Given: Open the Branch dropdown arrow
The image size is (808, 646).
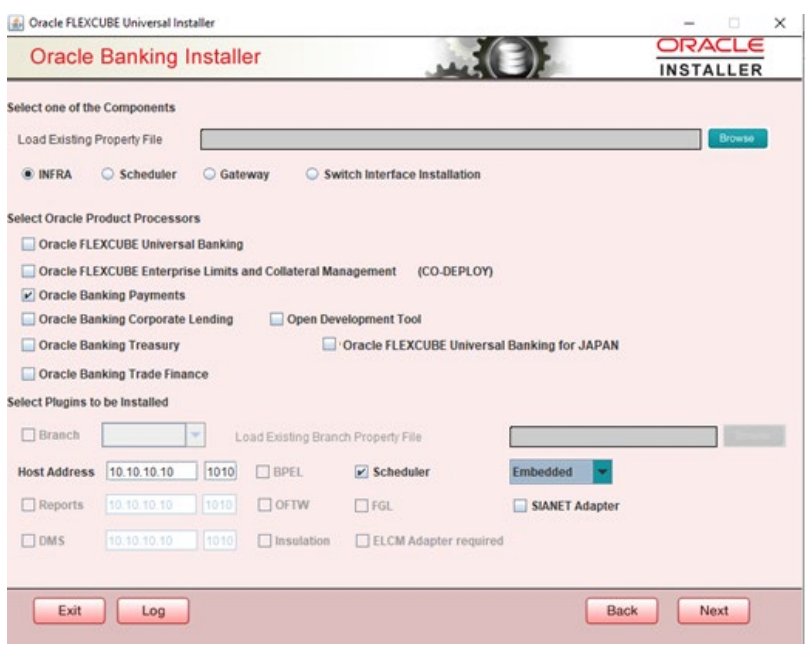Looking at the screenshot, I should coord(195,435).
